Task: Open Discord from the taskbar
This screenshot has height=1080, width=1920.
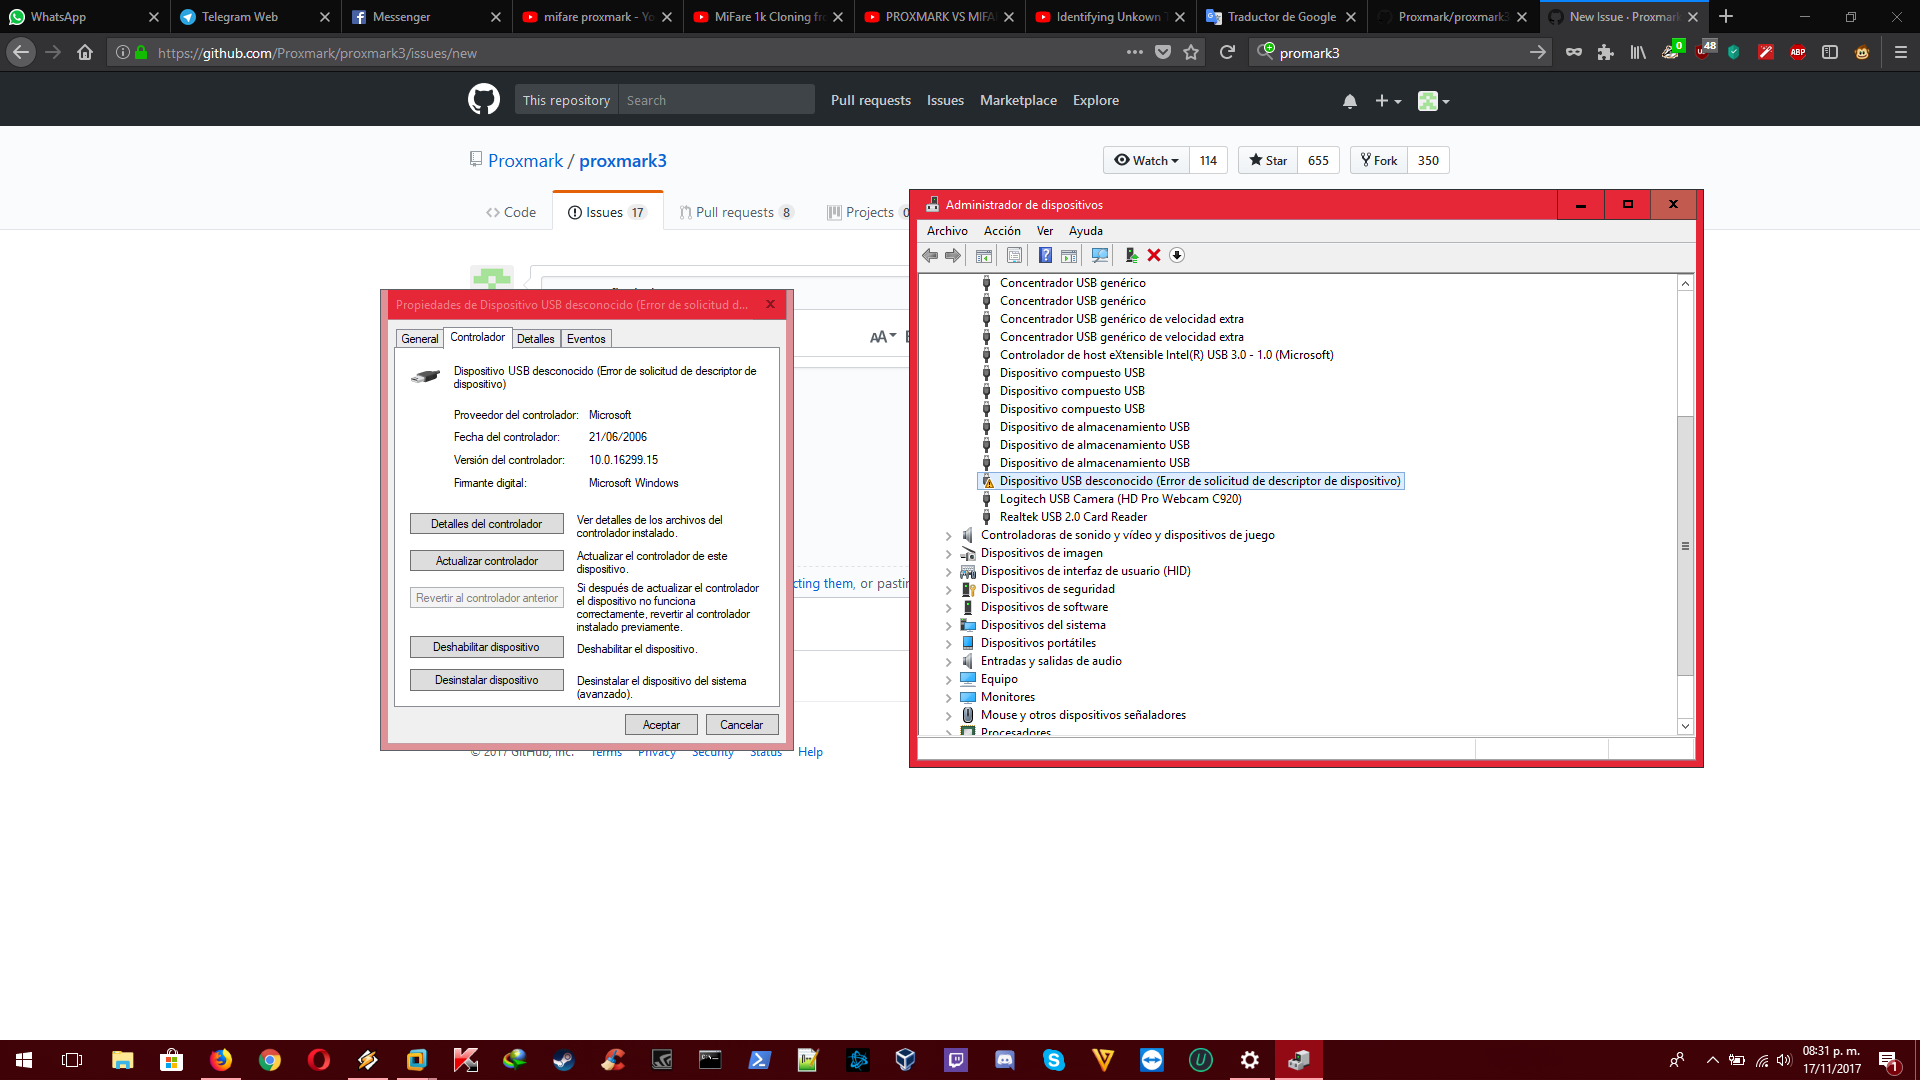Action: tap(1005, 1060)
